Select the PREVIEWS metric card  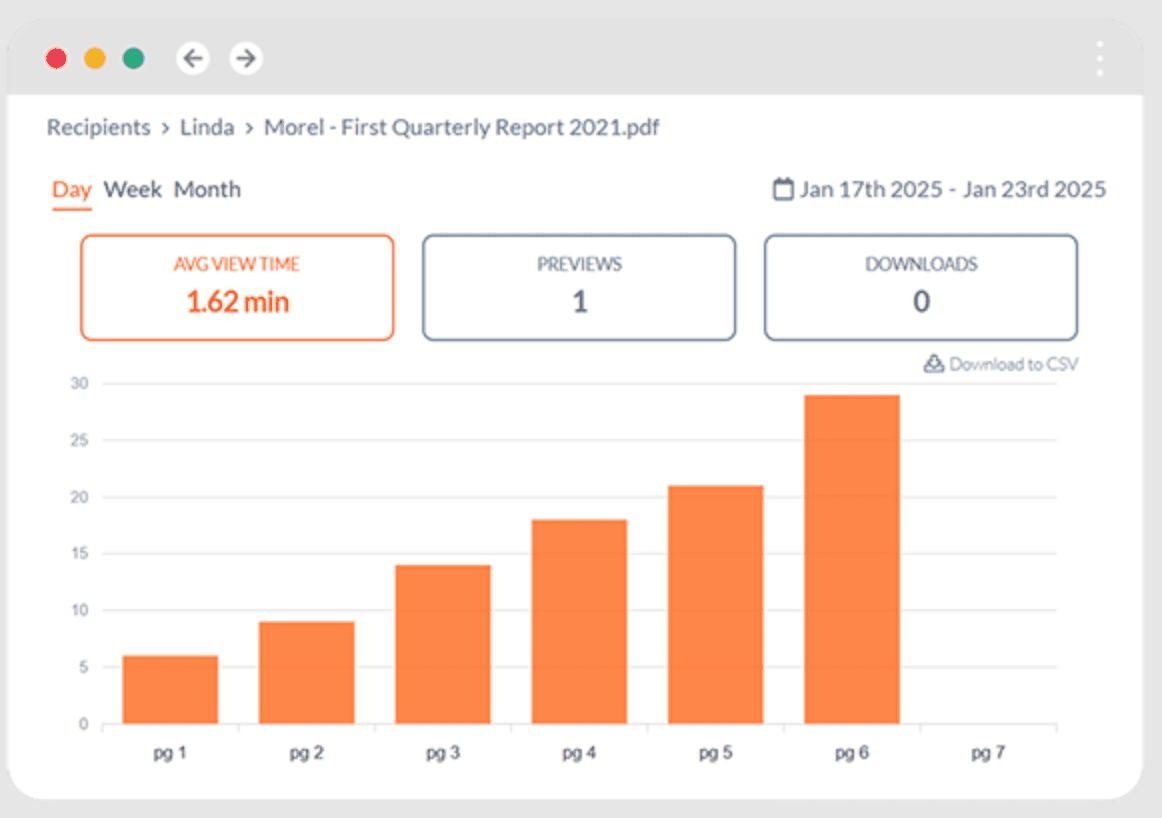(579, 287)
